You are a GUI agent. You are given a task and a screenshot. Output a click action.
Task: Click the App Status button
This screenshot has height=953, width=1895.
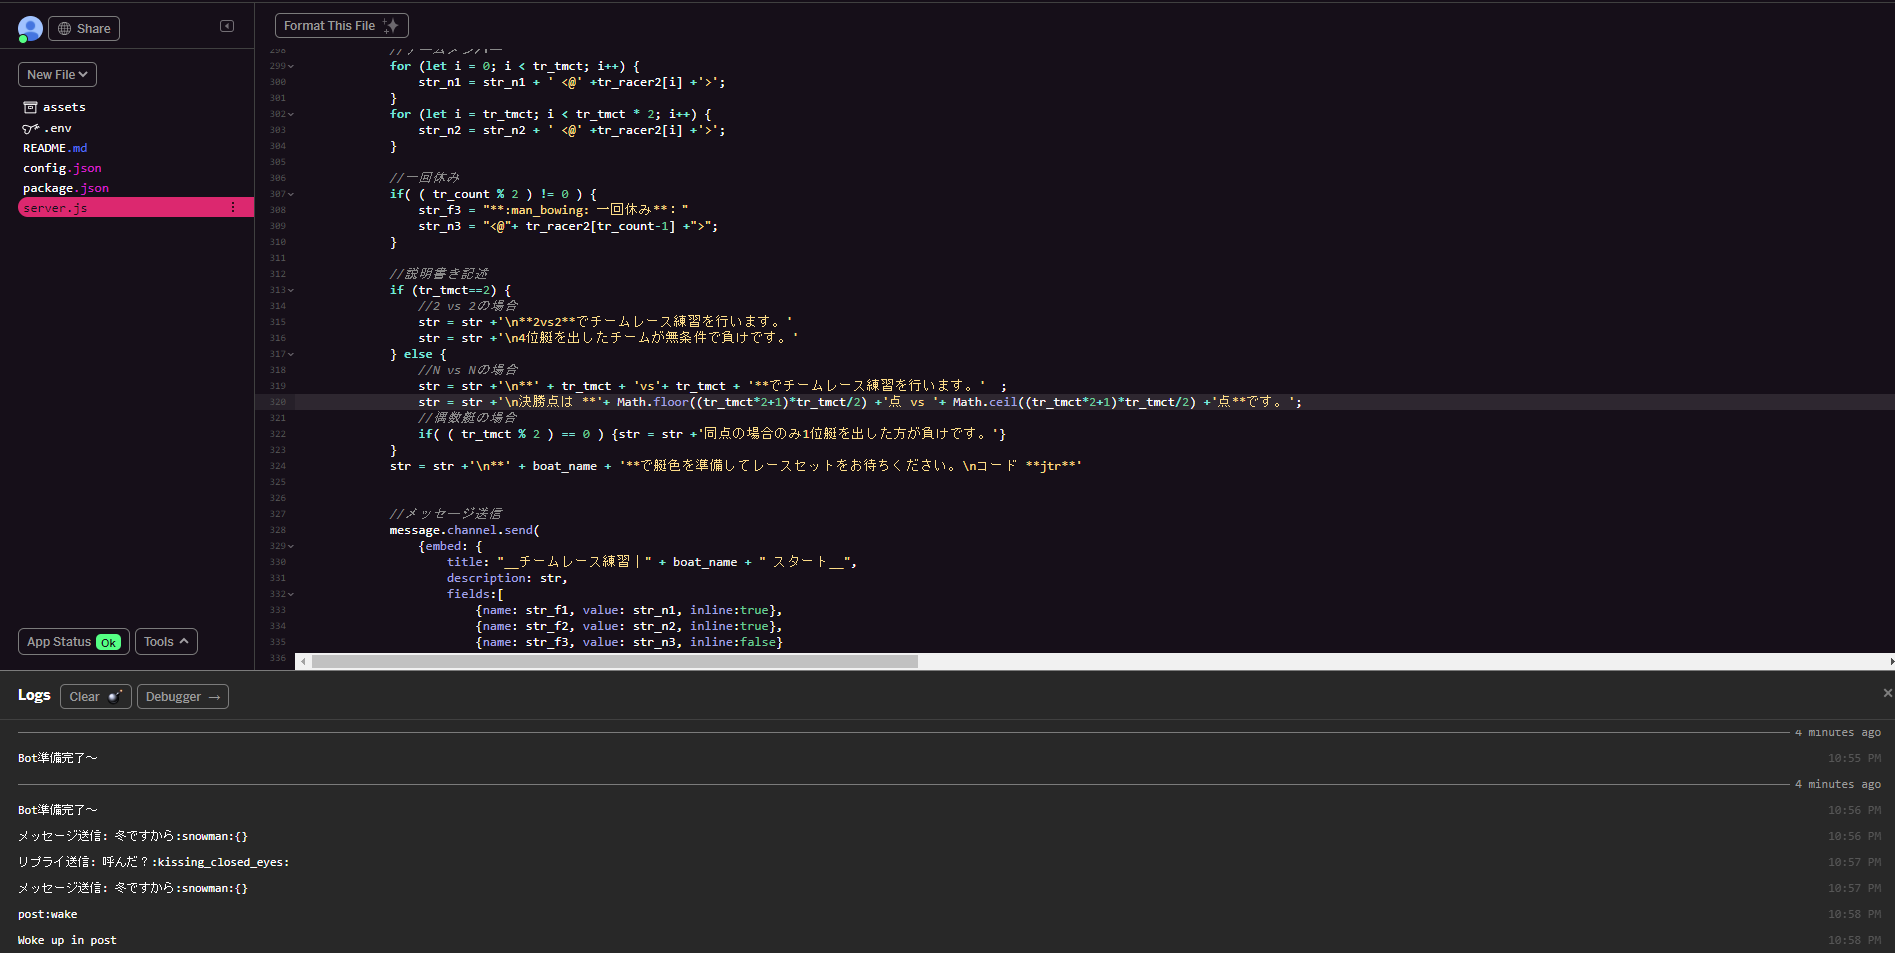click(x=73, y=642)
